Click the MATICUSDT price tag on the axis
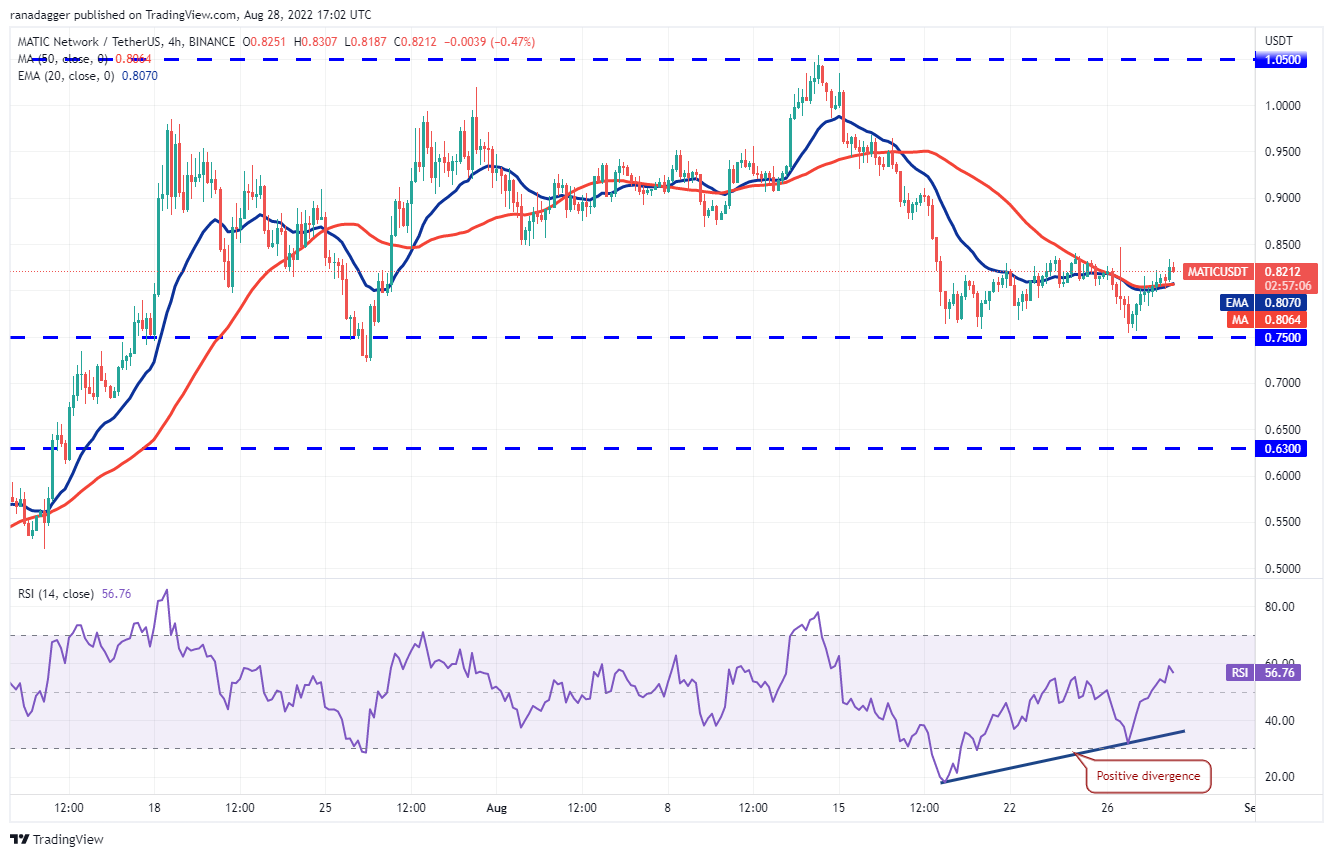This screenshot has height=857, width=1333. click(1218, 271)
